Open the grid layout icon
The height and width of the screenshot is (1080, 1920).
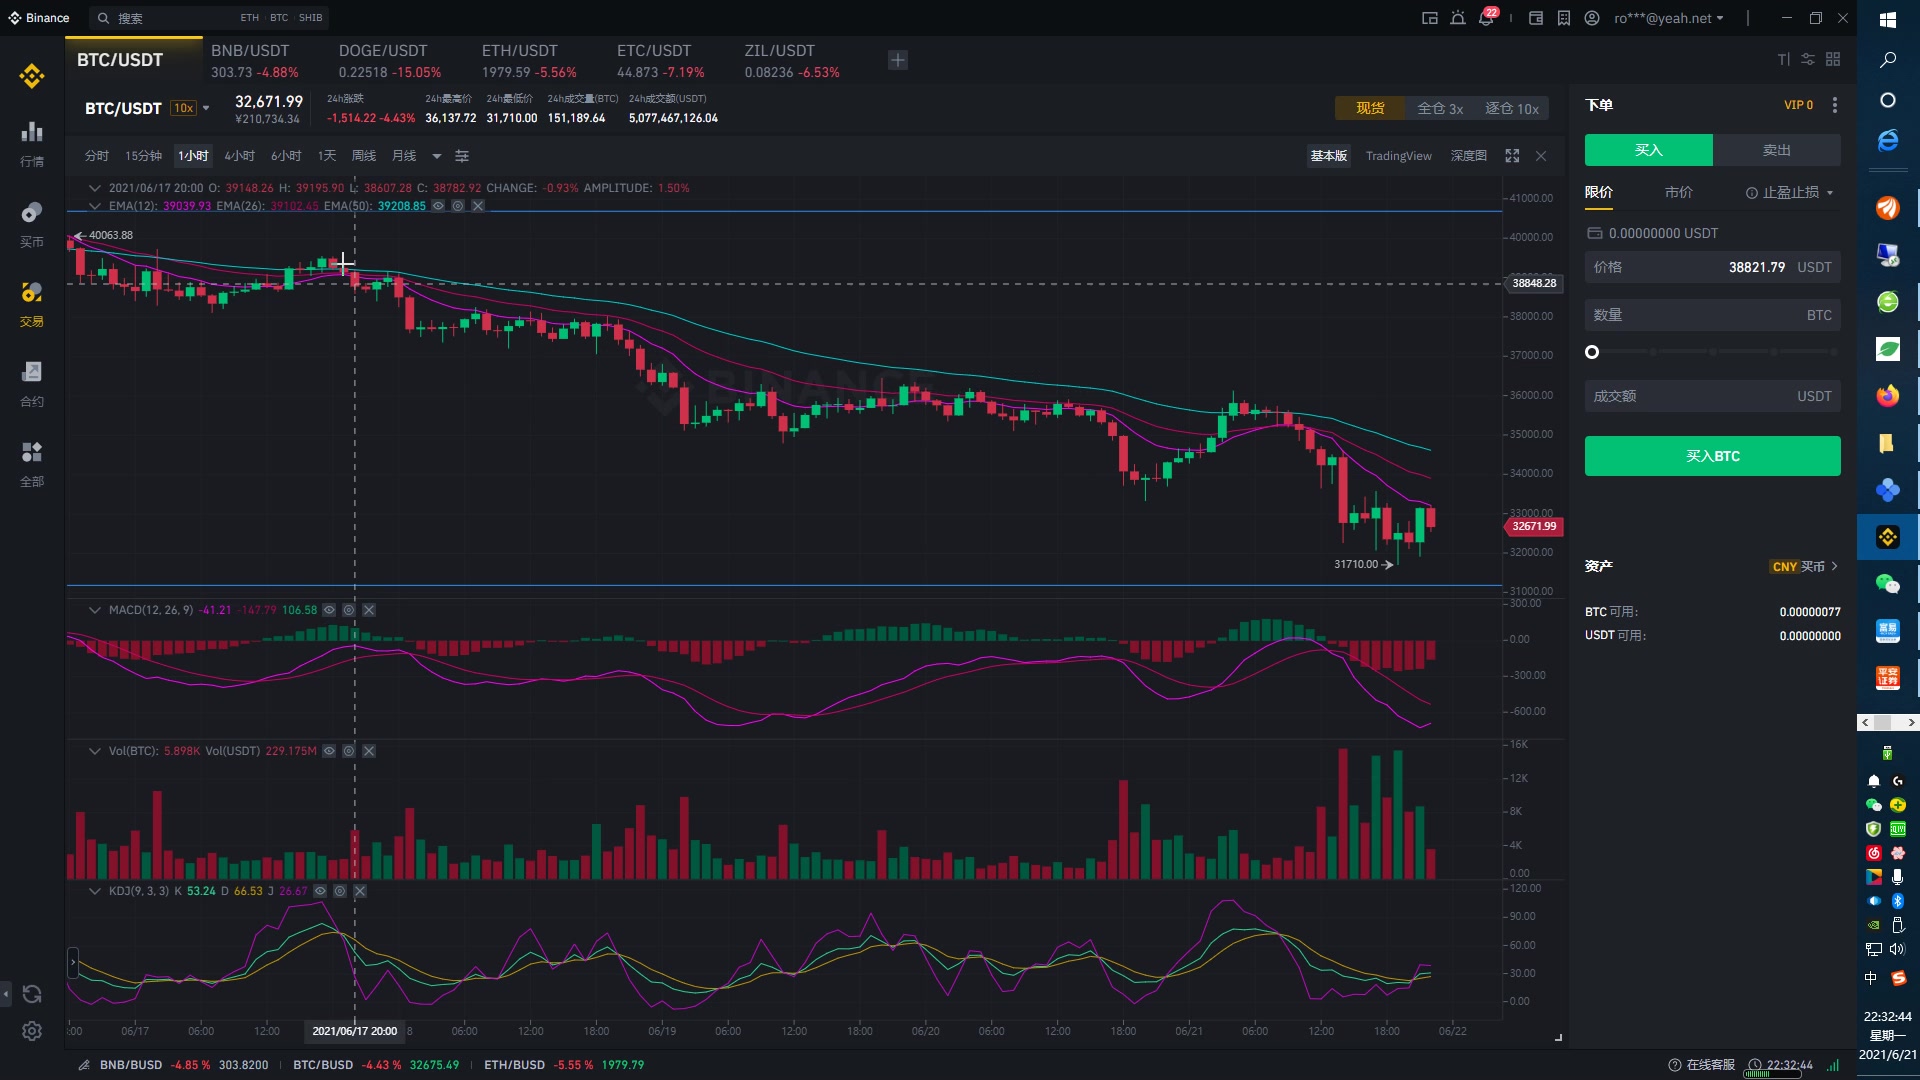[x=1833, y=59]
